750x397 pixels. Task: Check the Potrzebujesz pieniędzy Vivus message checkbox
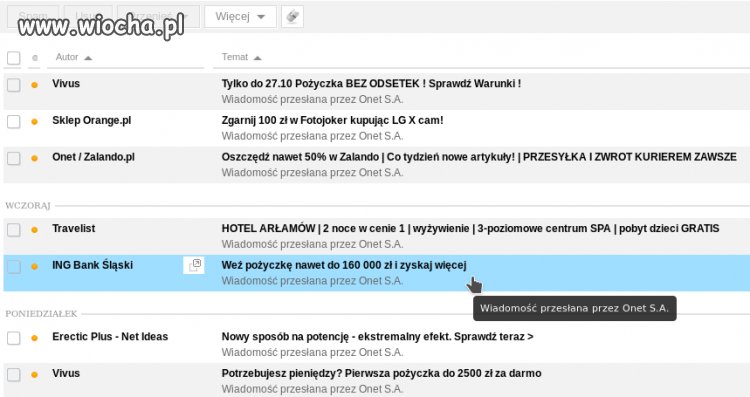[x=13, y=375]
